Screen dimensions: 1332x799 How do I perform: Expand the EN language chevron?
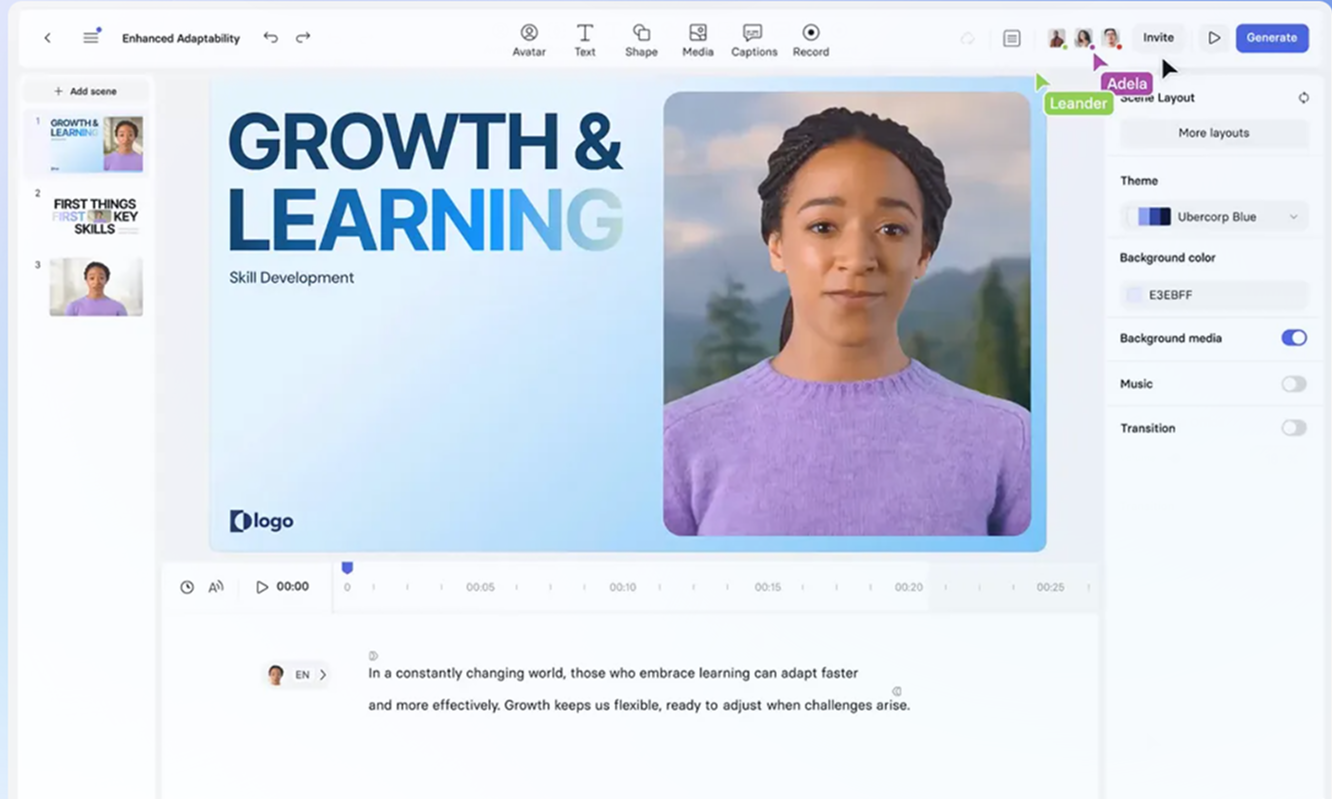[323, 675]
